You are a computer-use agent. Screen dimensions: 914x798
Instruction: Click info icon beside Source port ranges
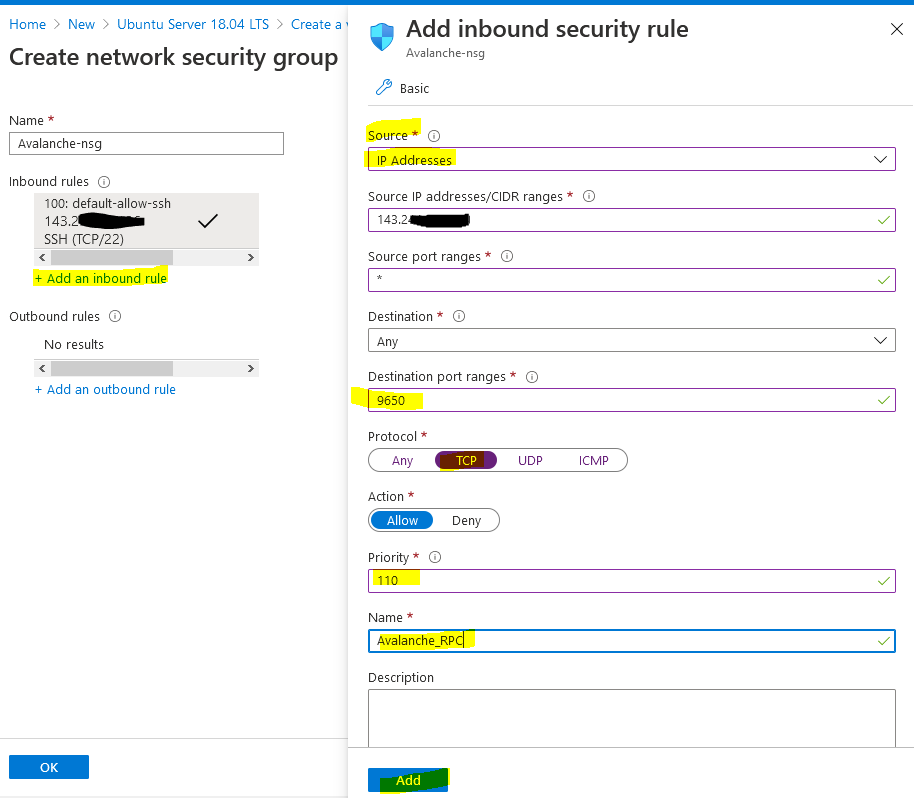pos(507,257)
